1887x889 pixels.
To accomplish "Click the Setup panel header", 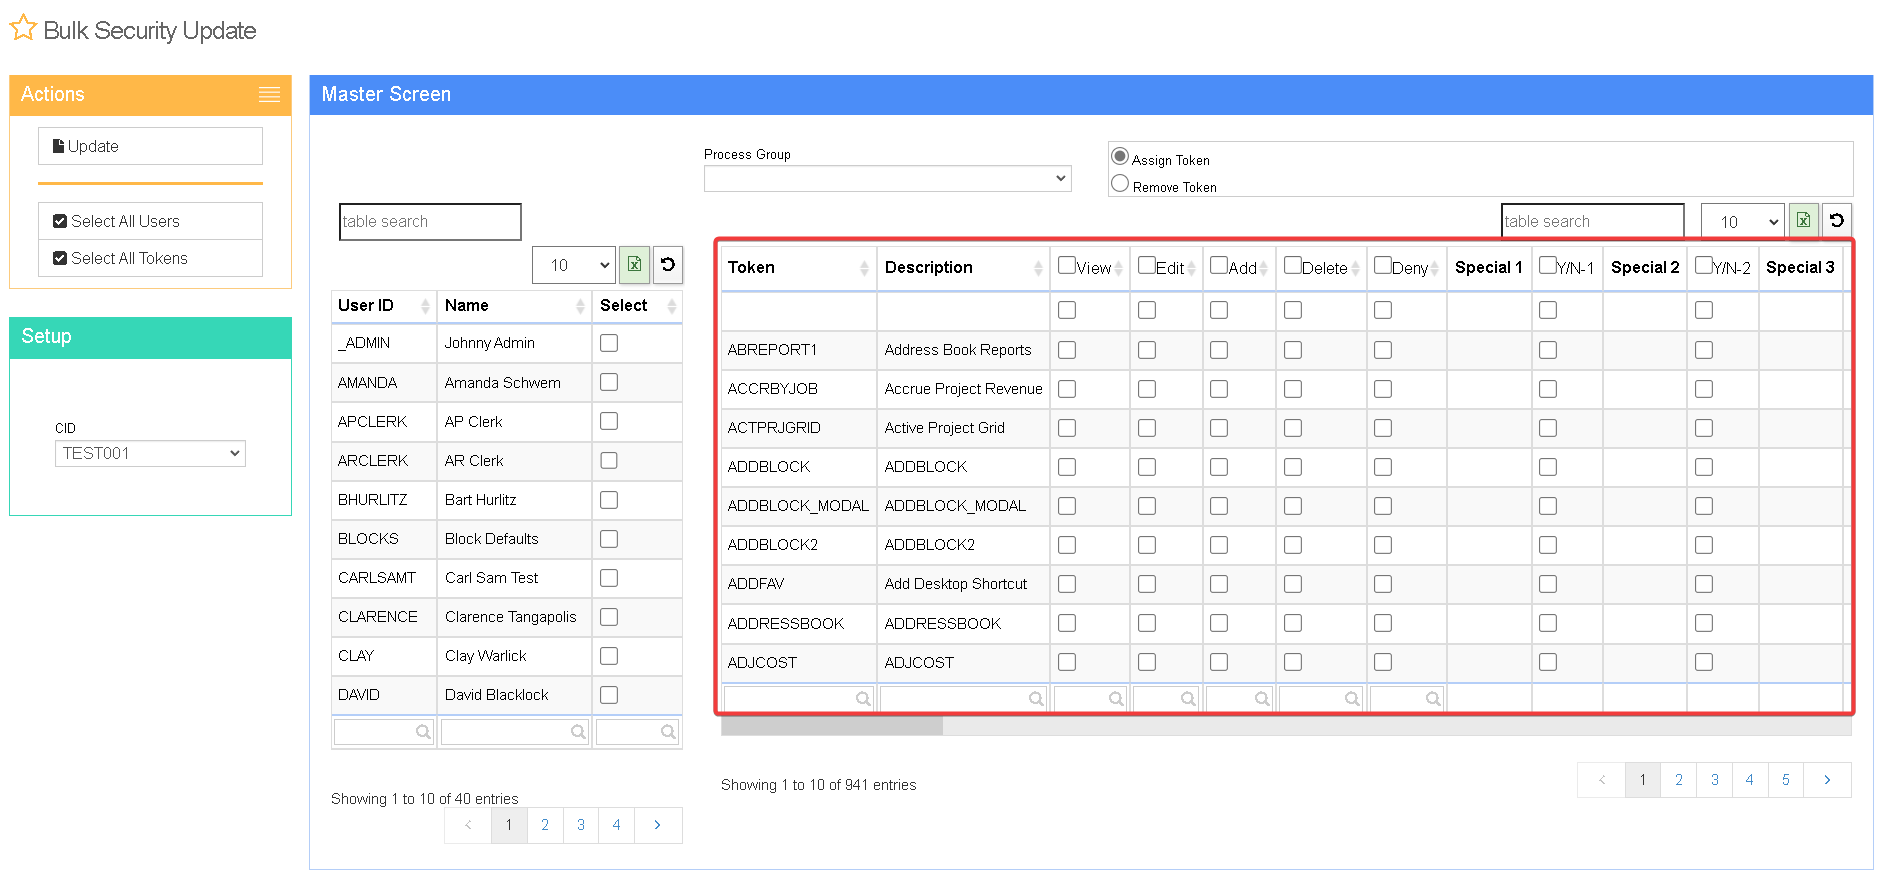I will [x=150, y=337].
